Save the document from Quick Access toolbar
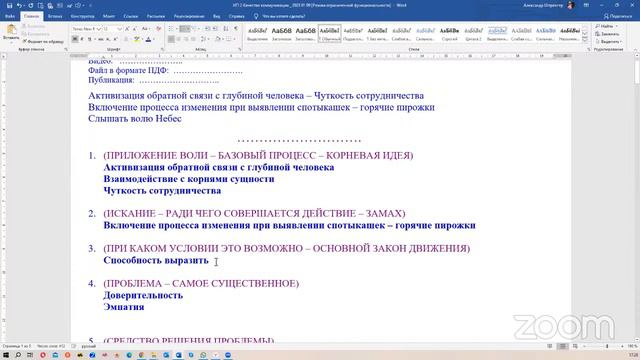Viewport: 640px width, 360px height. click(9, 6)
